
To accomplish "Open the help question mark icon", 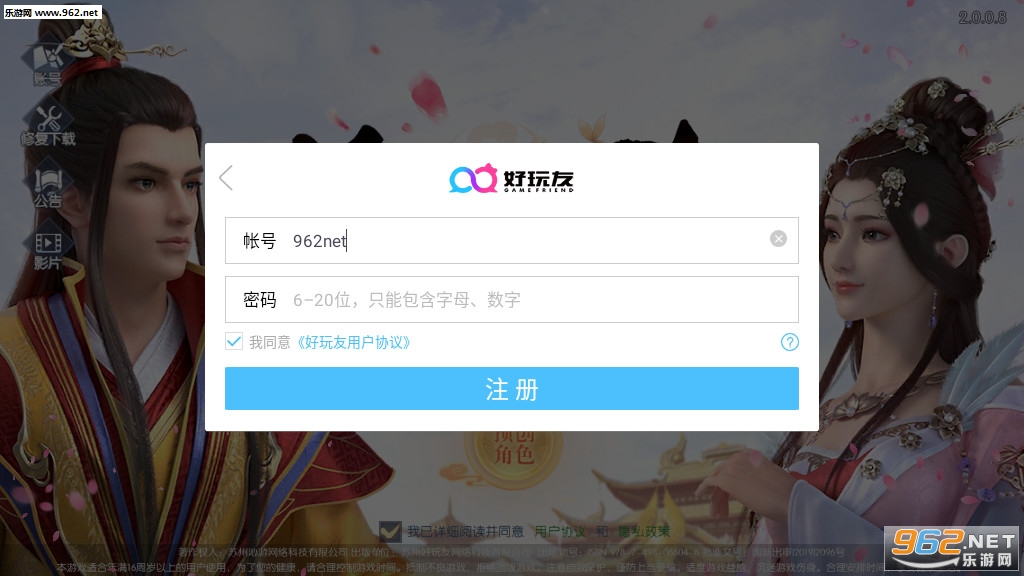I will tap(790, 342).
